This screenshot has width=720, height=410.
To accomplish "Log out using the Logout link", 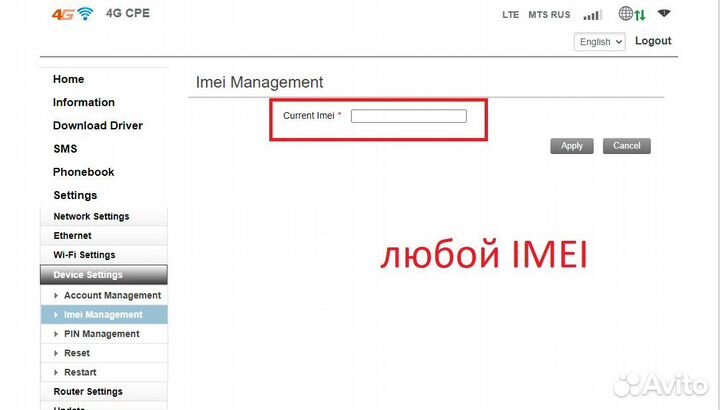I will [x=653, y=41].
